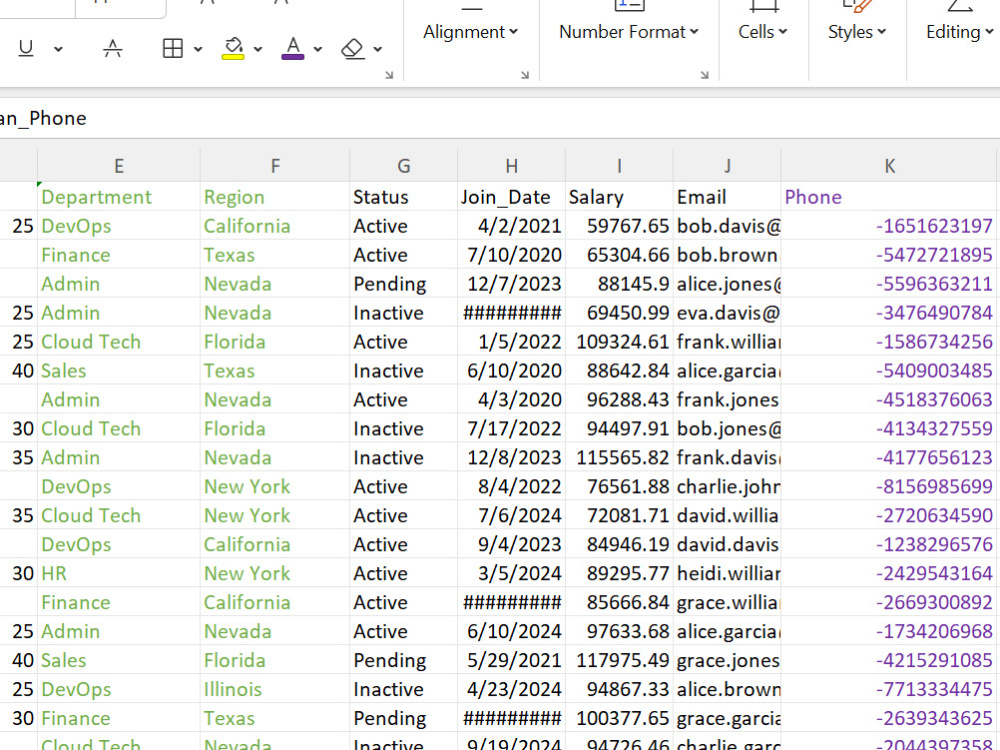Viewport: 1000px width, 750px height.
Task: Apply underline formatting
Action: 26,48
